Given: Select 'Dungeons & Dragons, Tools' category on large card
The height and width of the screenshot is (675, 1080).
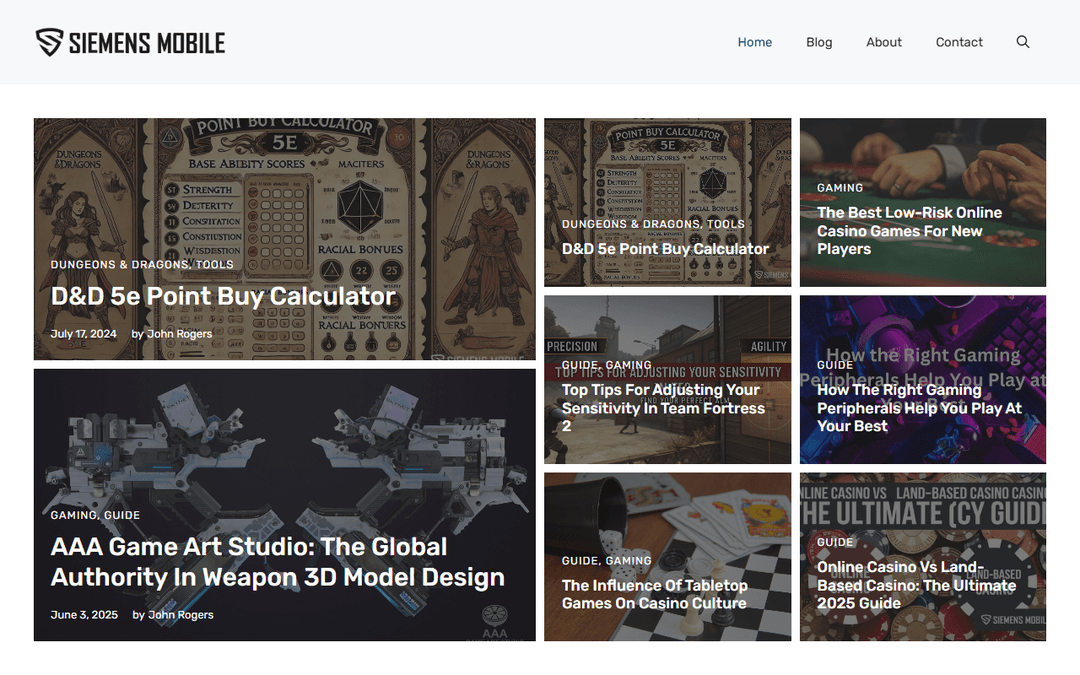Looking at the screenshot, I should coord(142,264).
